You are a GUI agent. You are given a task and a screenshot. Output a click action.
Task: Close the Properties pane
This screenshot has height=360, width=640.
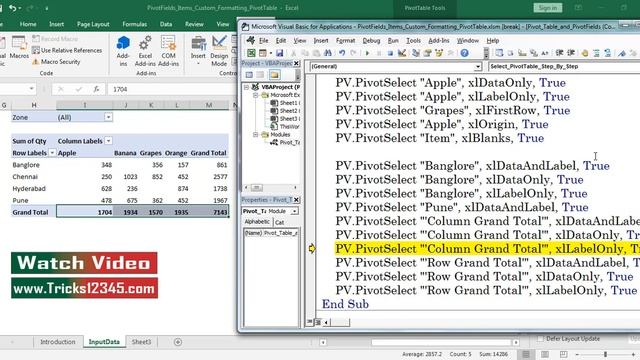click(296, 200)
